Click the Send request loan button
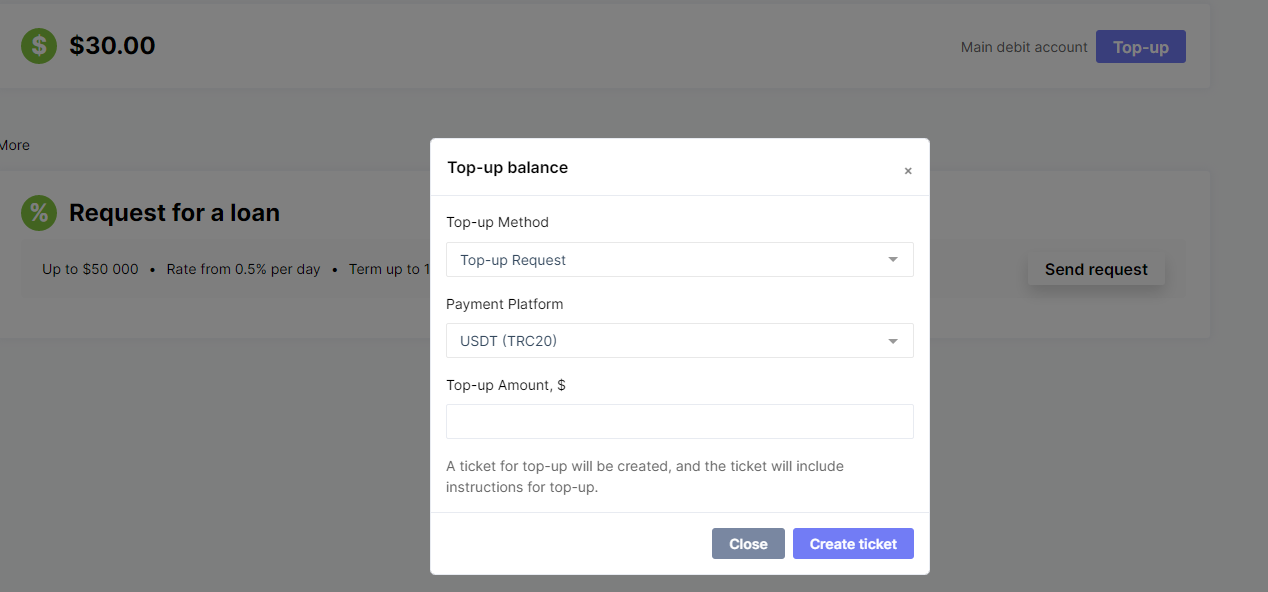The height and width of the screenshot is (592, 1268). (x=1096, y=269)
